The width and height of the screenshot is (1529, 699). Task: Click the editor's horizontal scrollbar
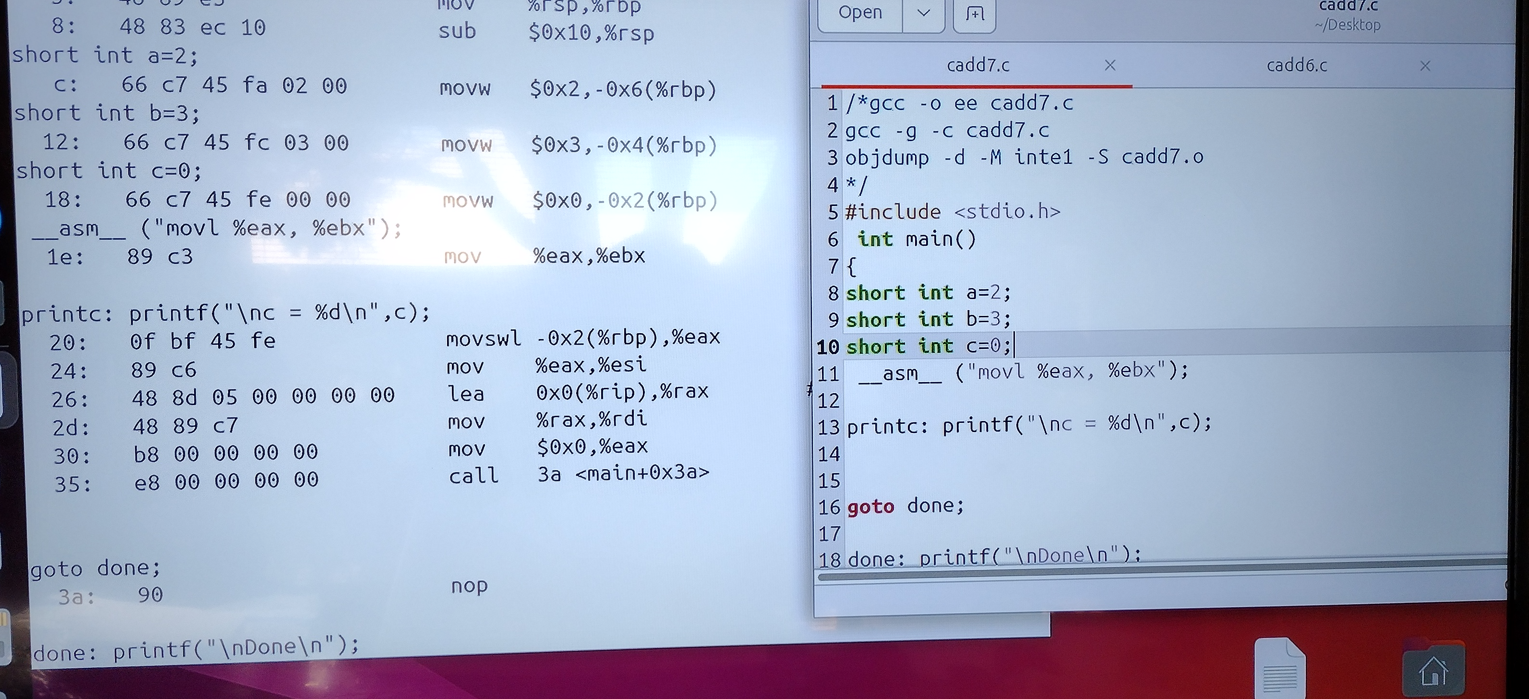(1160, 575)
